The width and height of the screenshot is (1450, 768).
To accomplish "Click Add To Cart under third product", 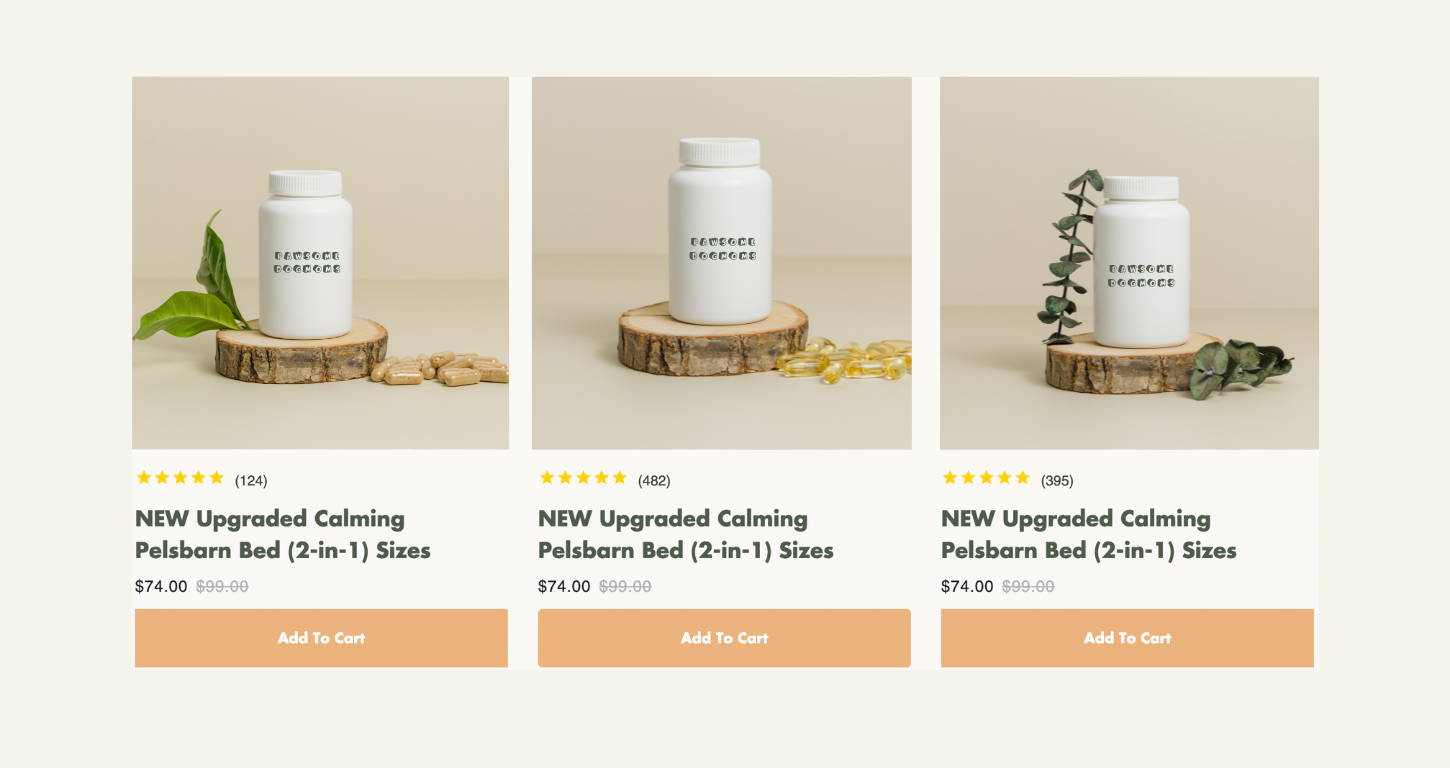I will tap(1127, 638).
